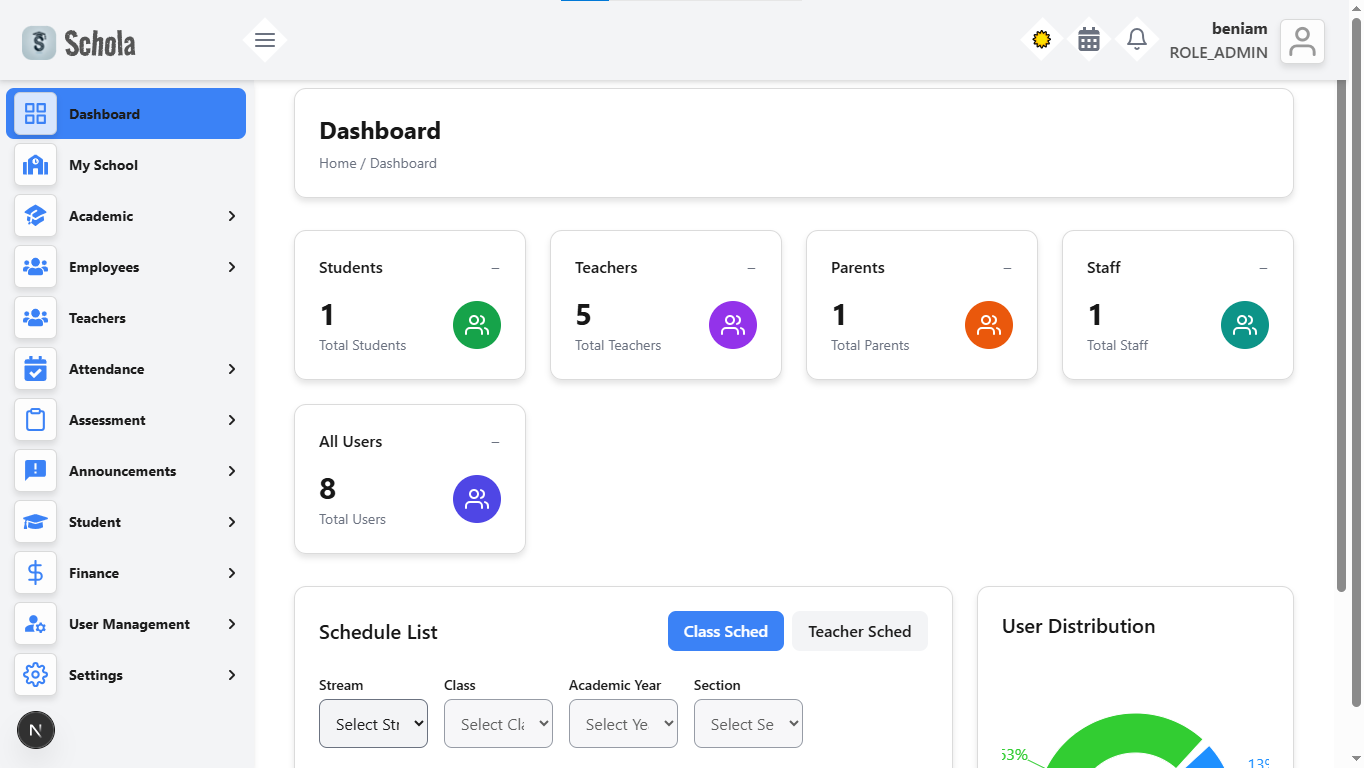Image resolution: width=1364 pixels, height=768 pixels.
Task: Switch to Teacher Sched tab
Action: [x=859, y=632]
